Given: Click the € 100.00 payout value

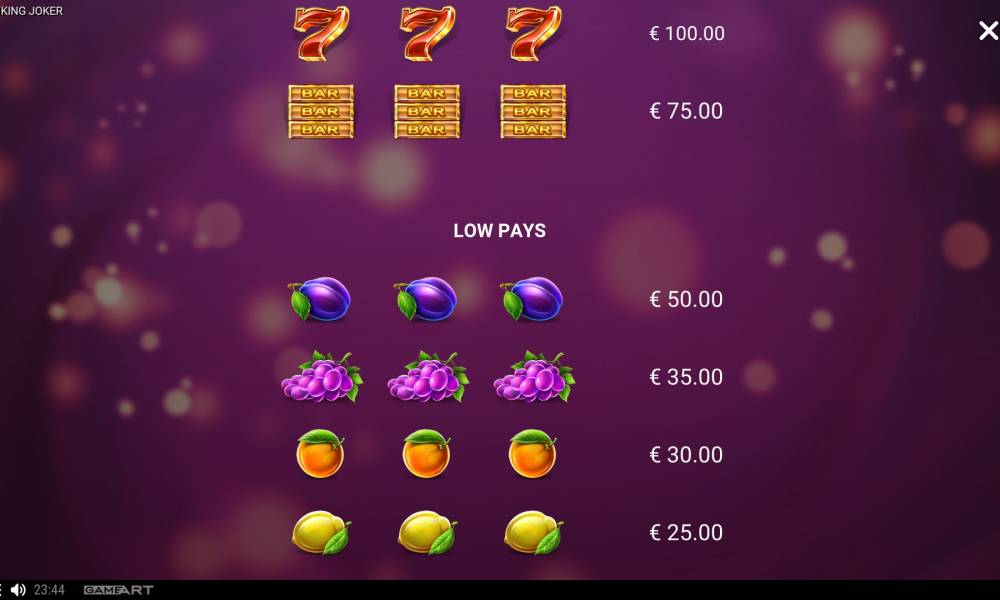Looking at the screenshot, I should [687, 33].
